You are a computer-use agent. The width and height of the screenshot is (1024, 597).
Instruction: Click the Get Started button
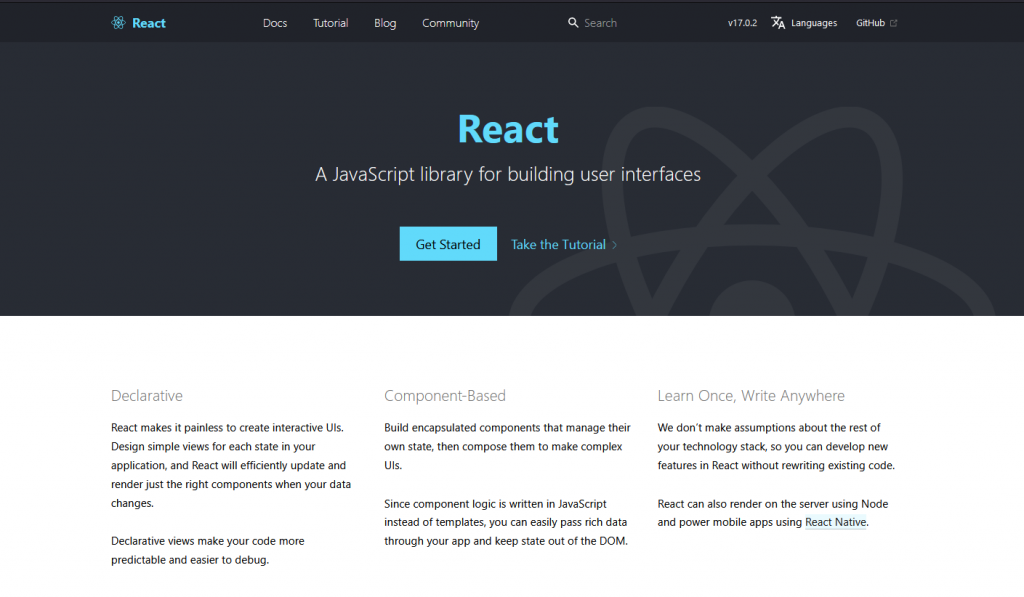[448, 244]
